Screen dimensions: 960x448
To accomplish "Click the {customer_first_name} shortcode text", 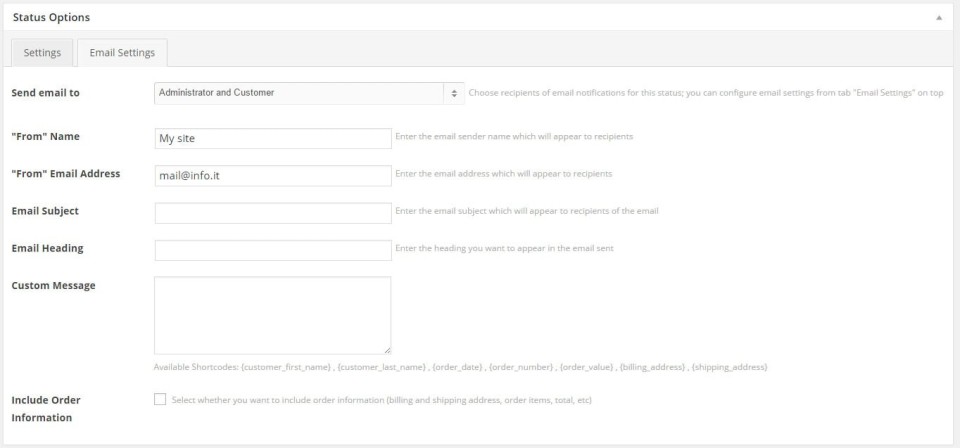I will [287, 368].
